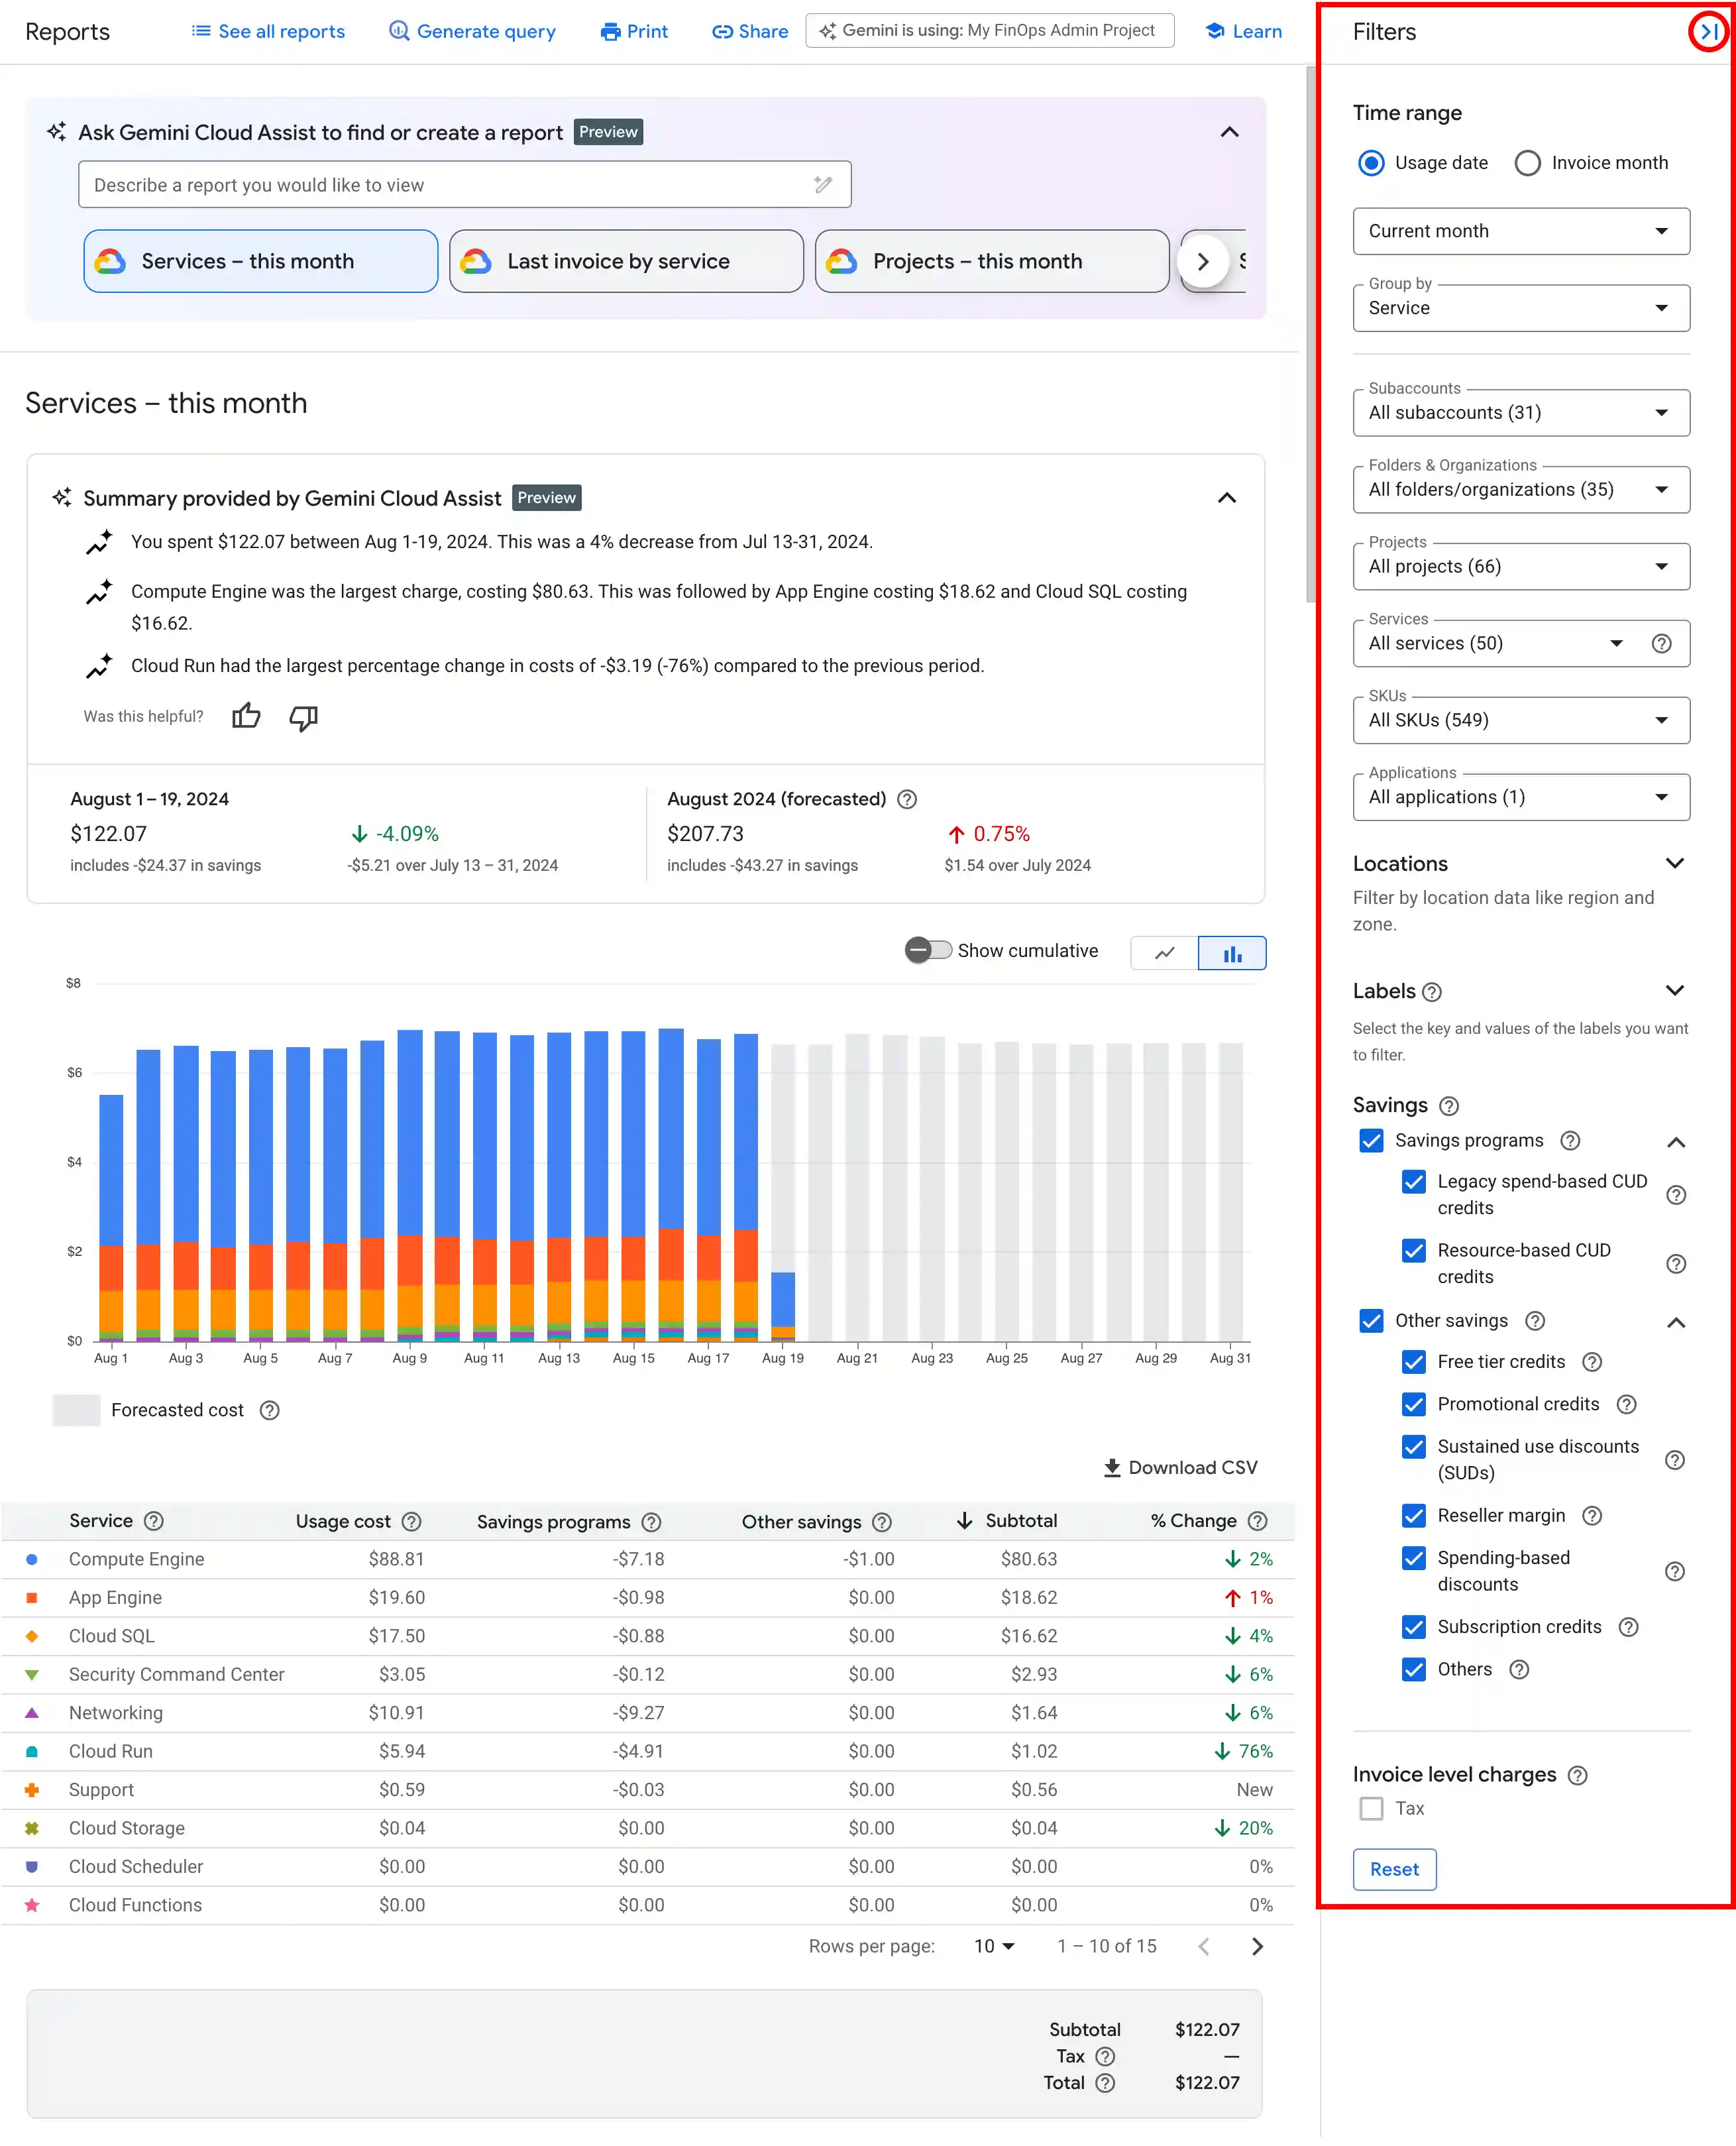Click help icon beside Forecasted cost

coord(269,1410)
